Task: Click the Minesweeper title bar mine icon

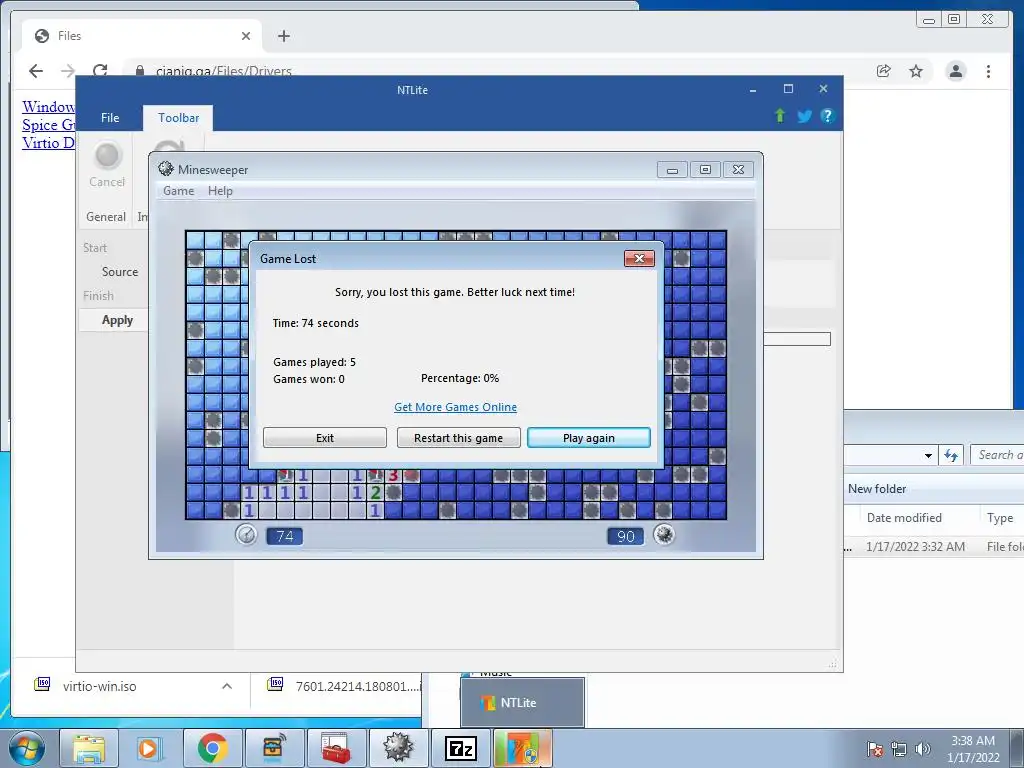Action: [x=166, y=169]
